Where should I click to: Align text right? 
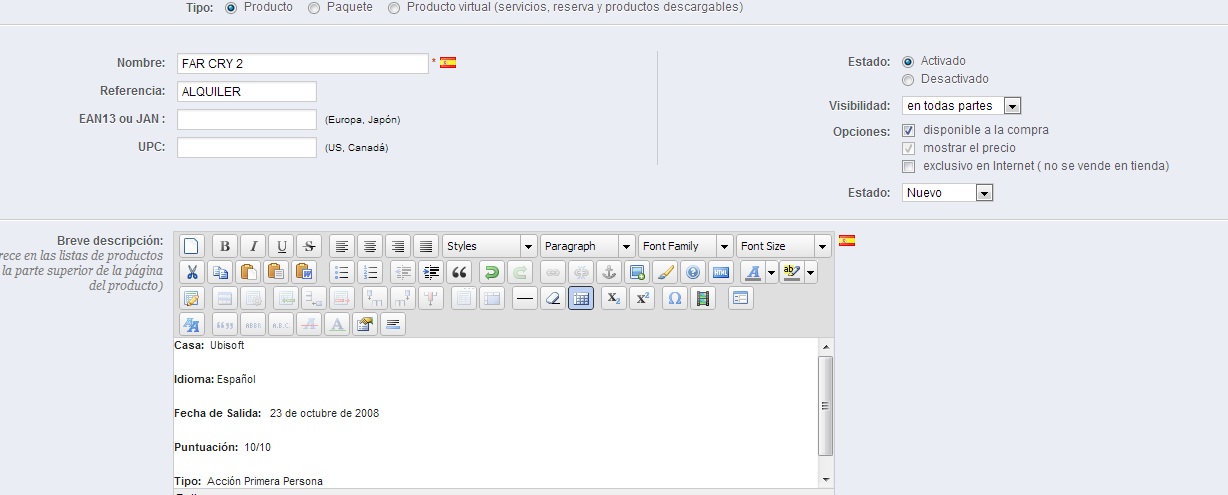[398, 246]
